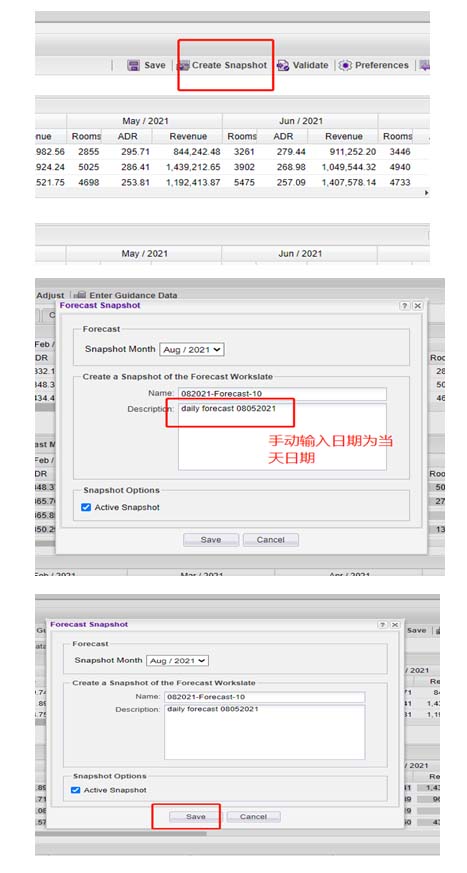The width and height of the screenshot is (467, 873).
Task: Select the Jun / 2021 column header above Rooms
Action: coord(300,121)
